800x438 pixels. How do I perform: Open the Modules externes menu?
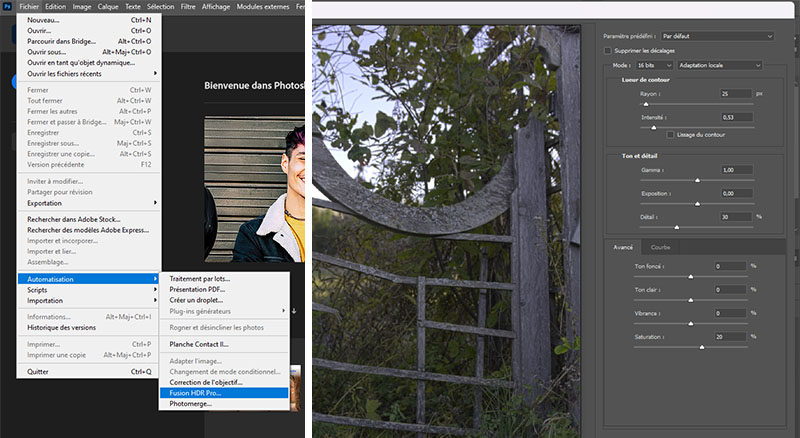pos(263,7)
